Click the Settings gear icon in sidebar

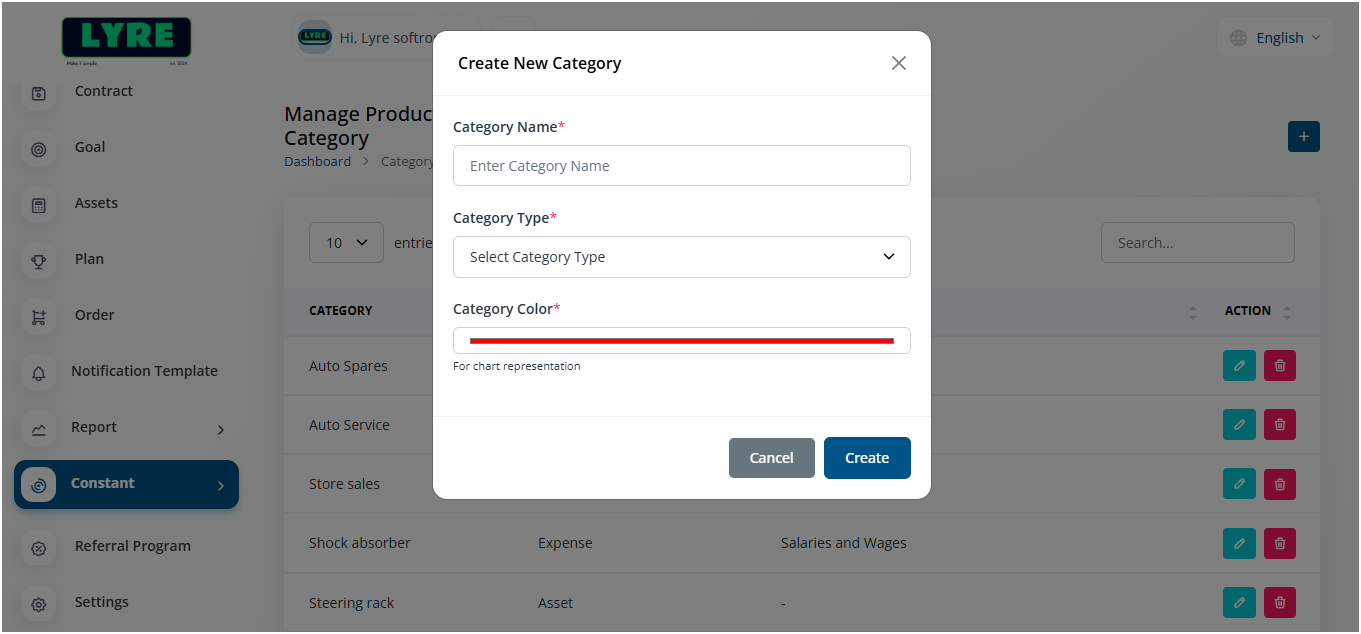tap(39, 604)
